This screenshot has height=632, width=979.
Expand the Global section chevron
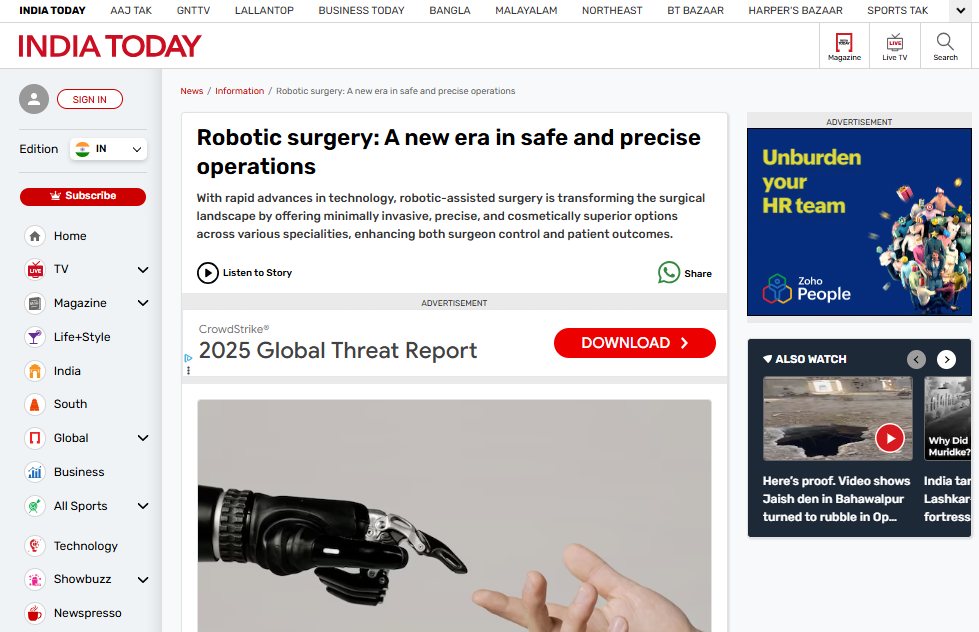143,438
